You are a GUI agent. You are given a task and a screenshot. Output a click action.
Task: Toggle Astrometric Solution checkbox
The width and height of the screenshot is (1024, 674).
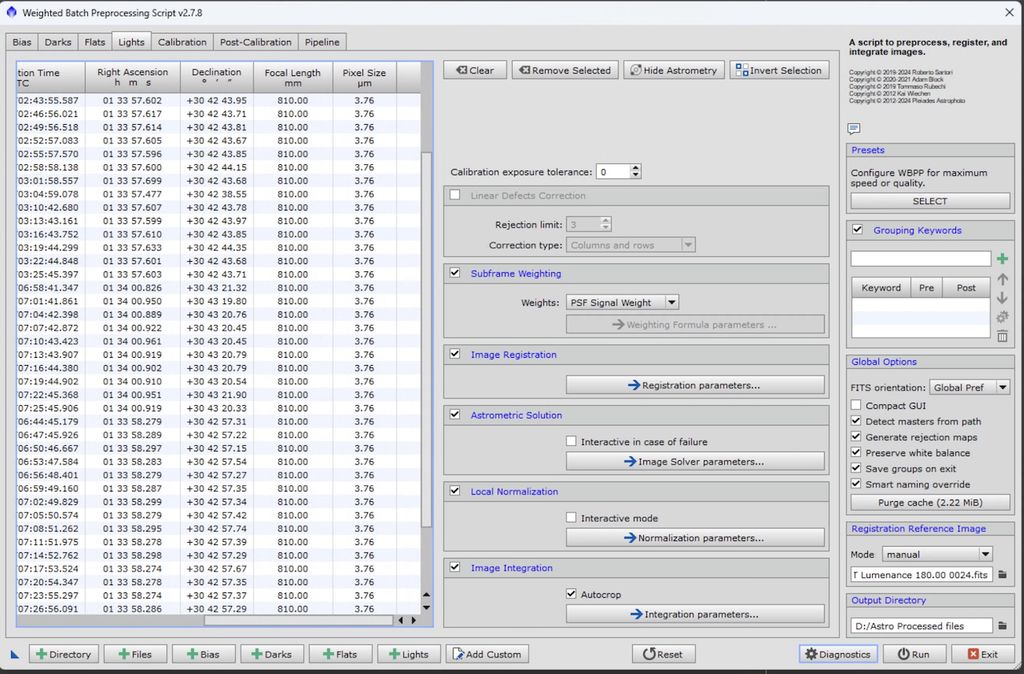pyautogui.click(x=455, y=415)
